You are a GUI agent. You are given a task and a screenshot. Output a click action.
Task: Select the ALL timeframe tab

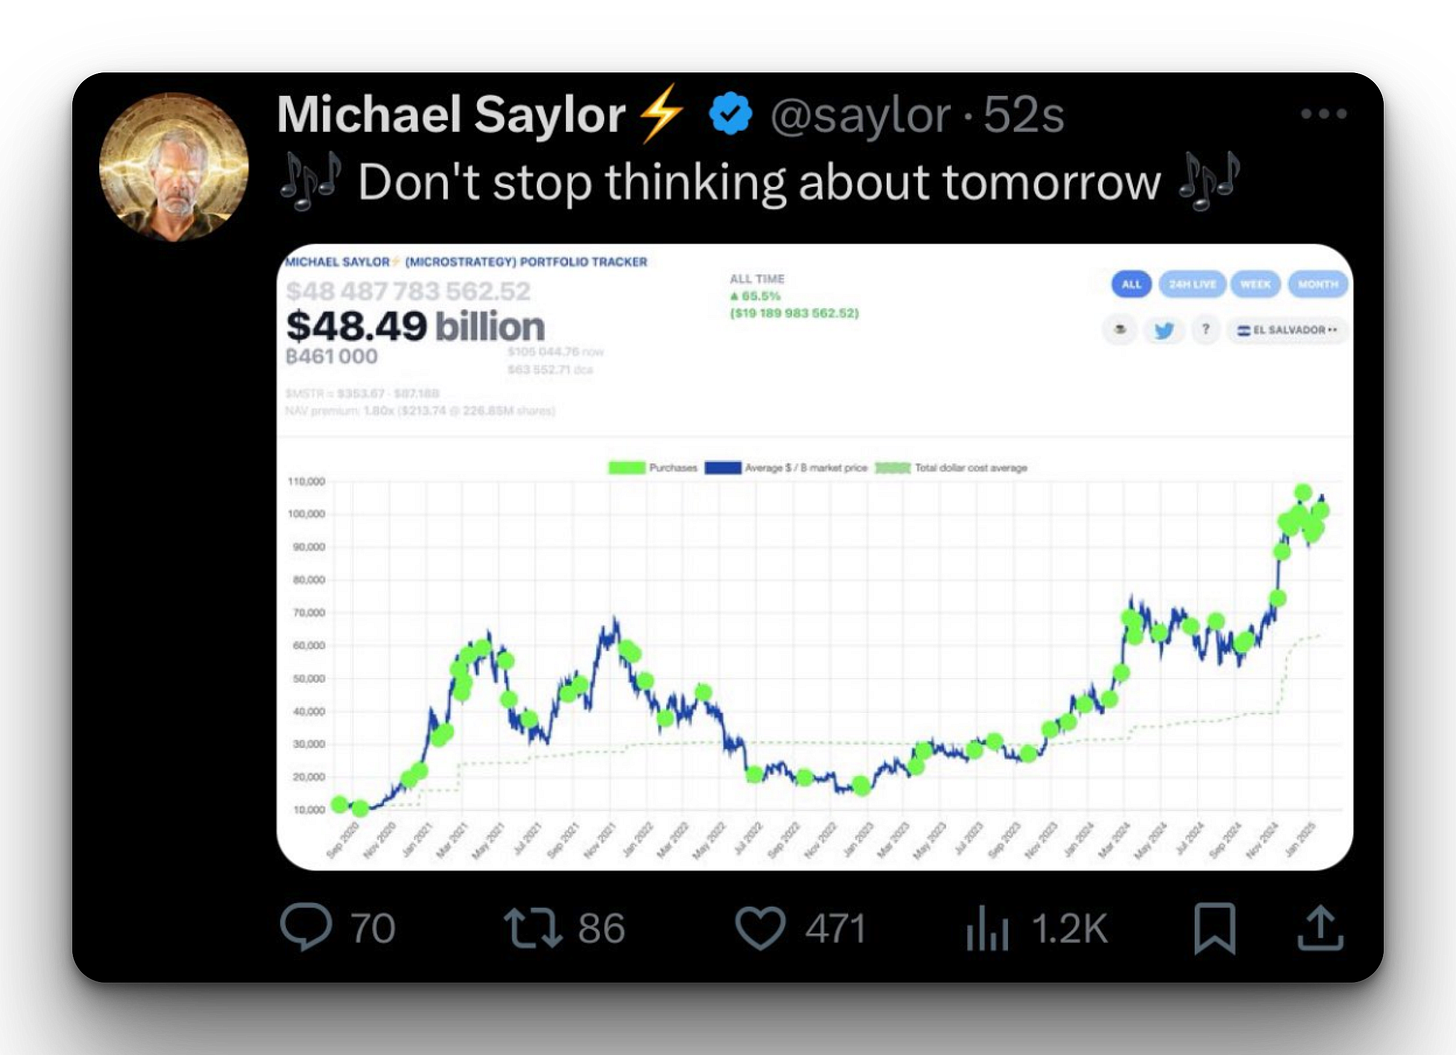1132,284
